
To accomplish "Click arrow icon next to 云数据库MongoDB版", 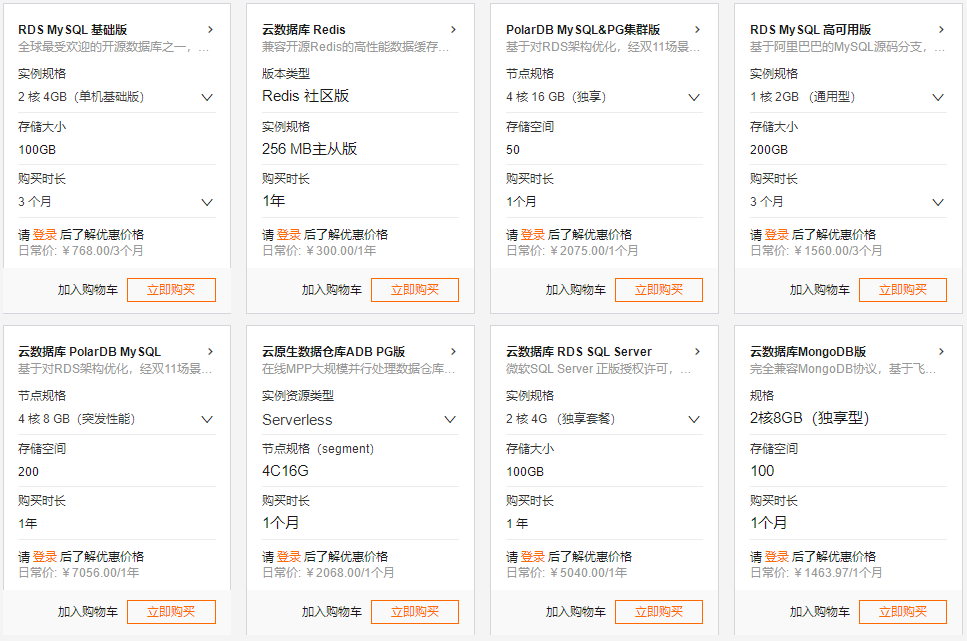I will [942, 352].
